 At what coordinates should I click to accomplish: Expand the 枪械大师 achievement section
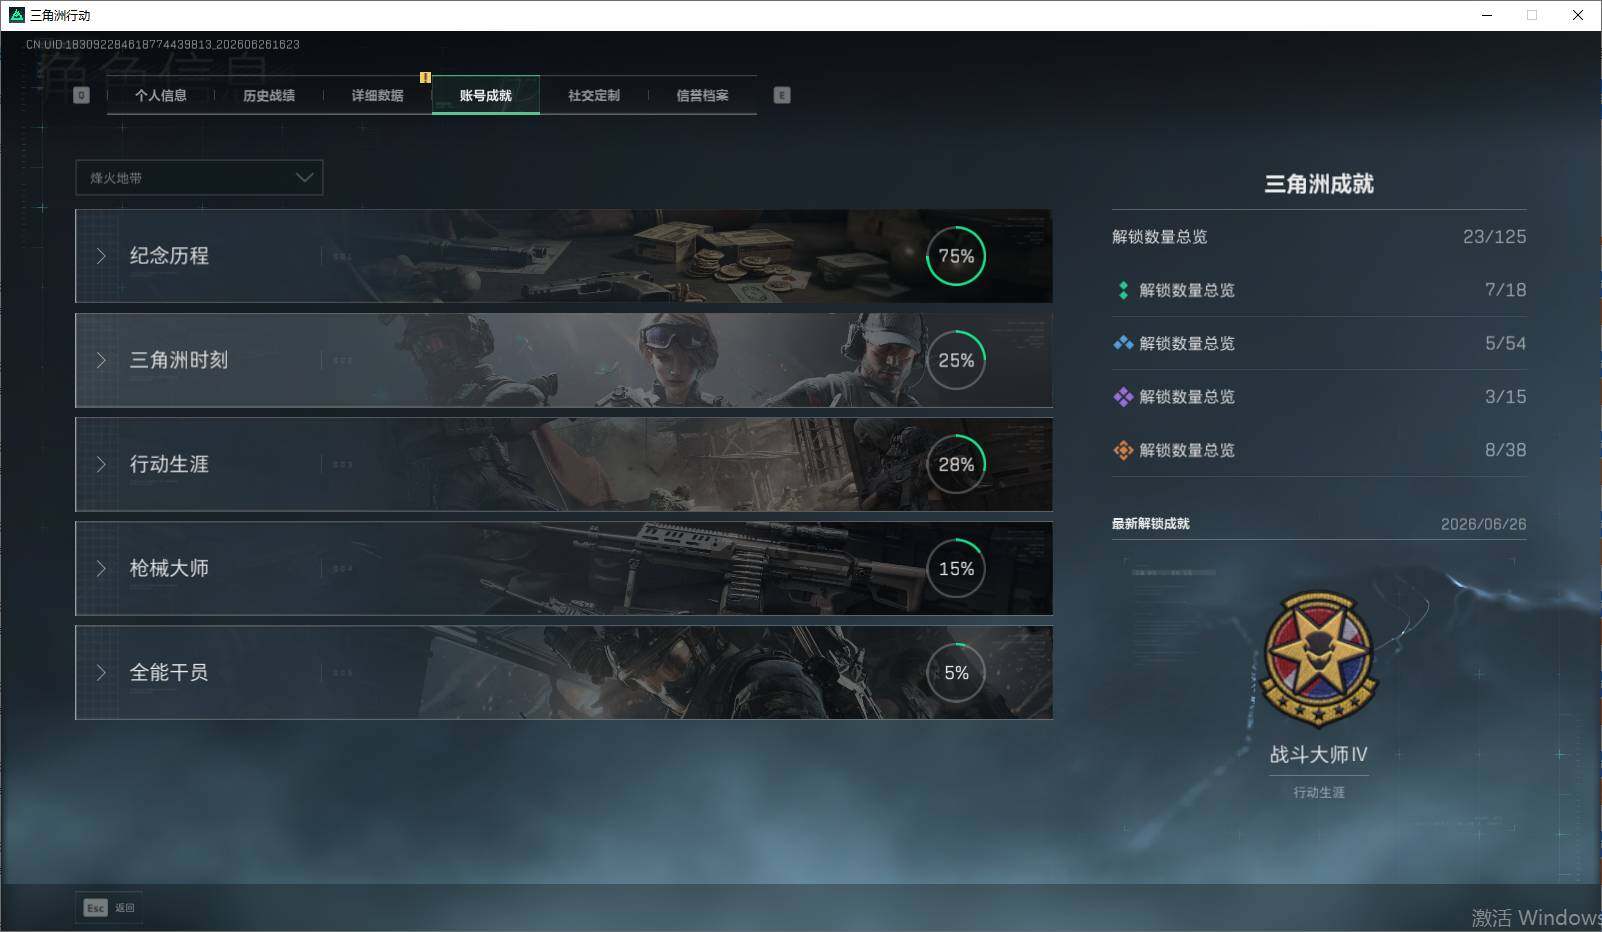coord(564,568)
